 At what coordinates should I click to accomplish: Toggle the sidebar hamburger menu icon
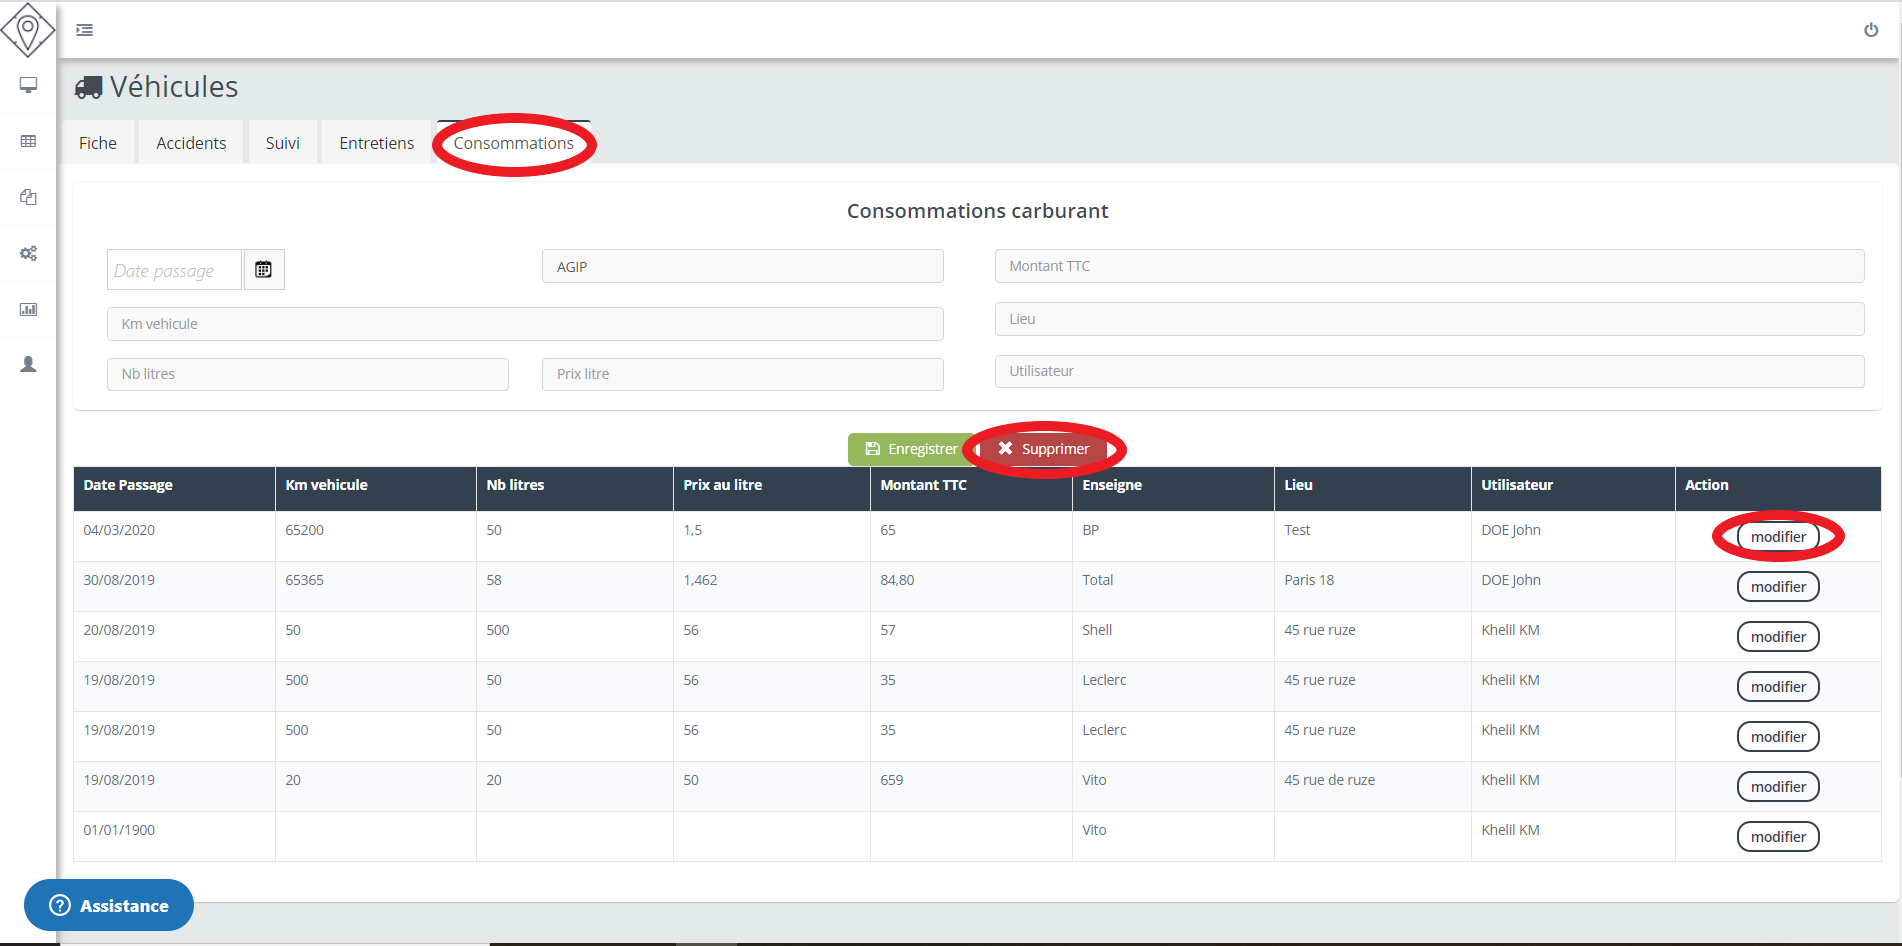point(85,30)
